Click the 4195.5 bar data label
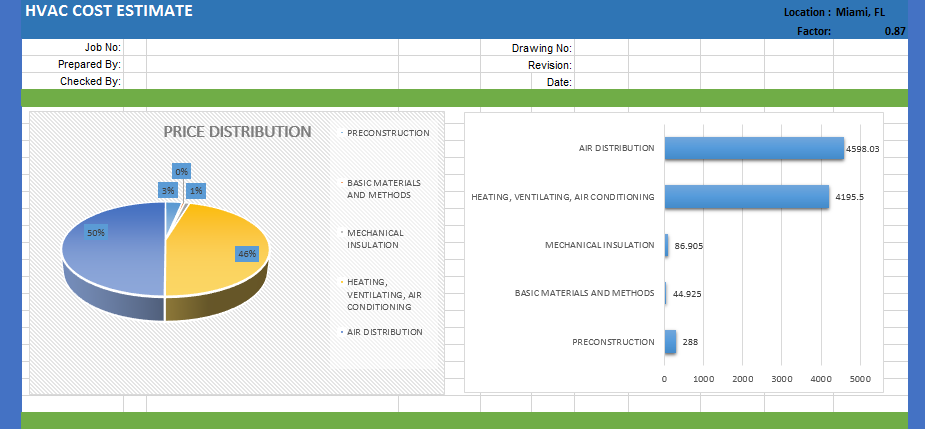 [x=849, y=197]
